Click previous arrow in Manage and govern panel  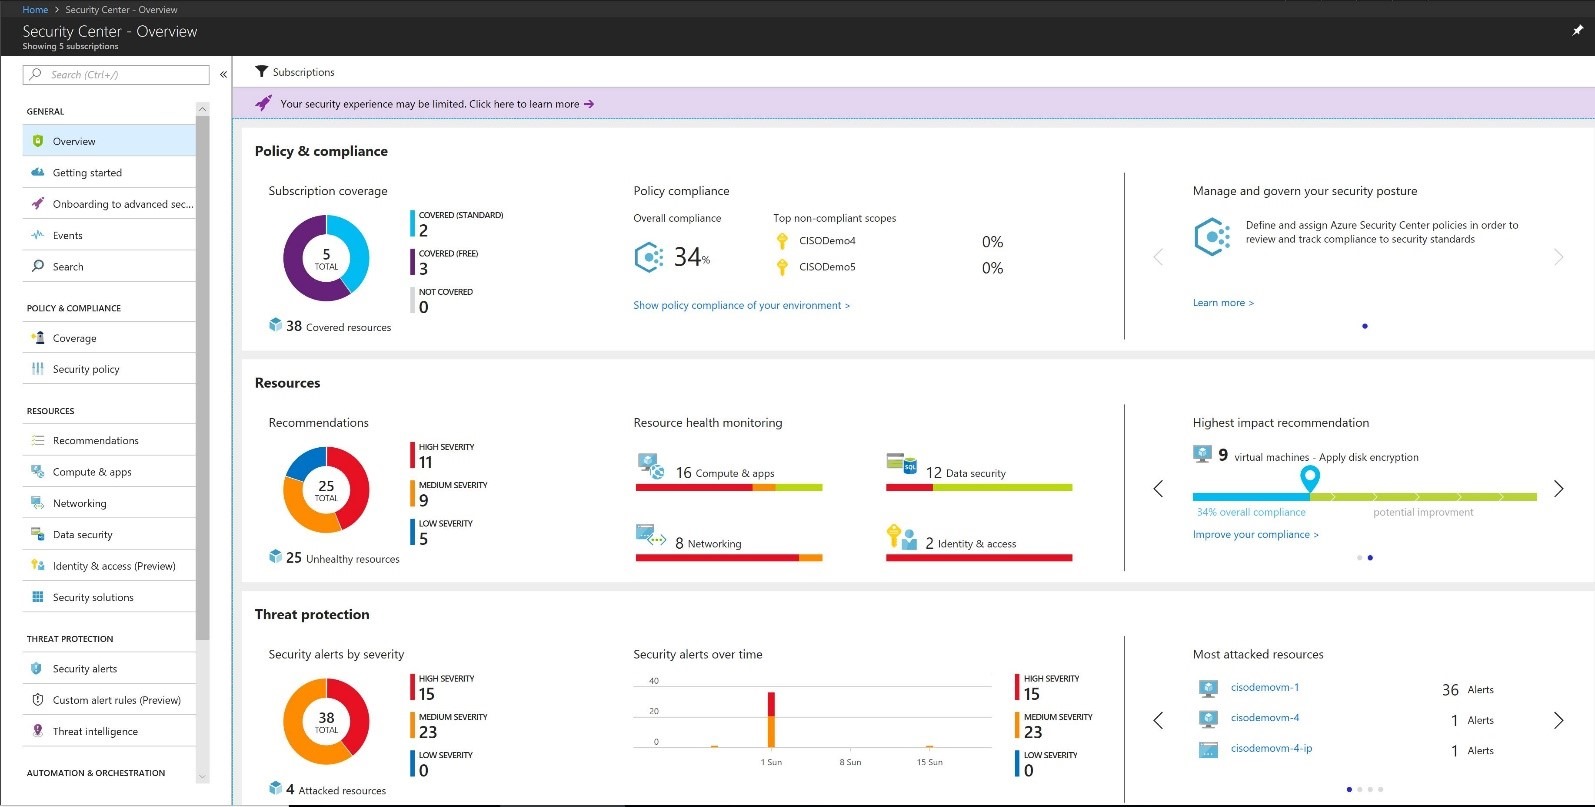pos(1158,257)
